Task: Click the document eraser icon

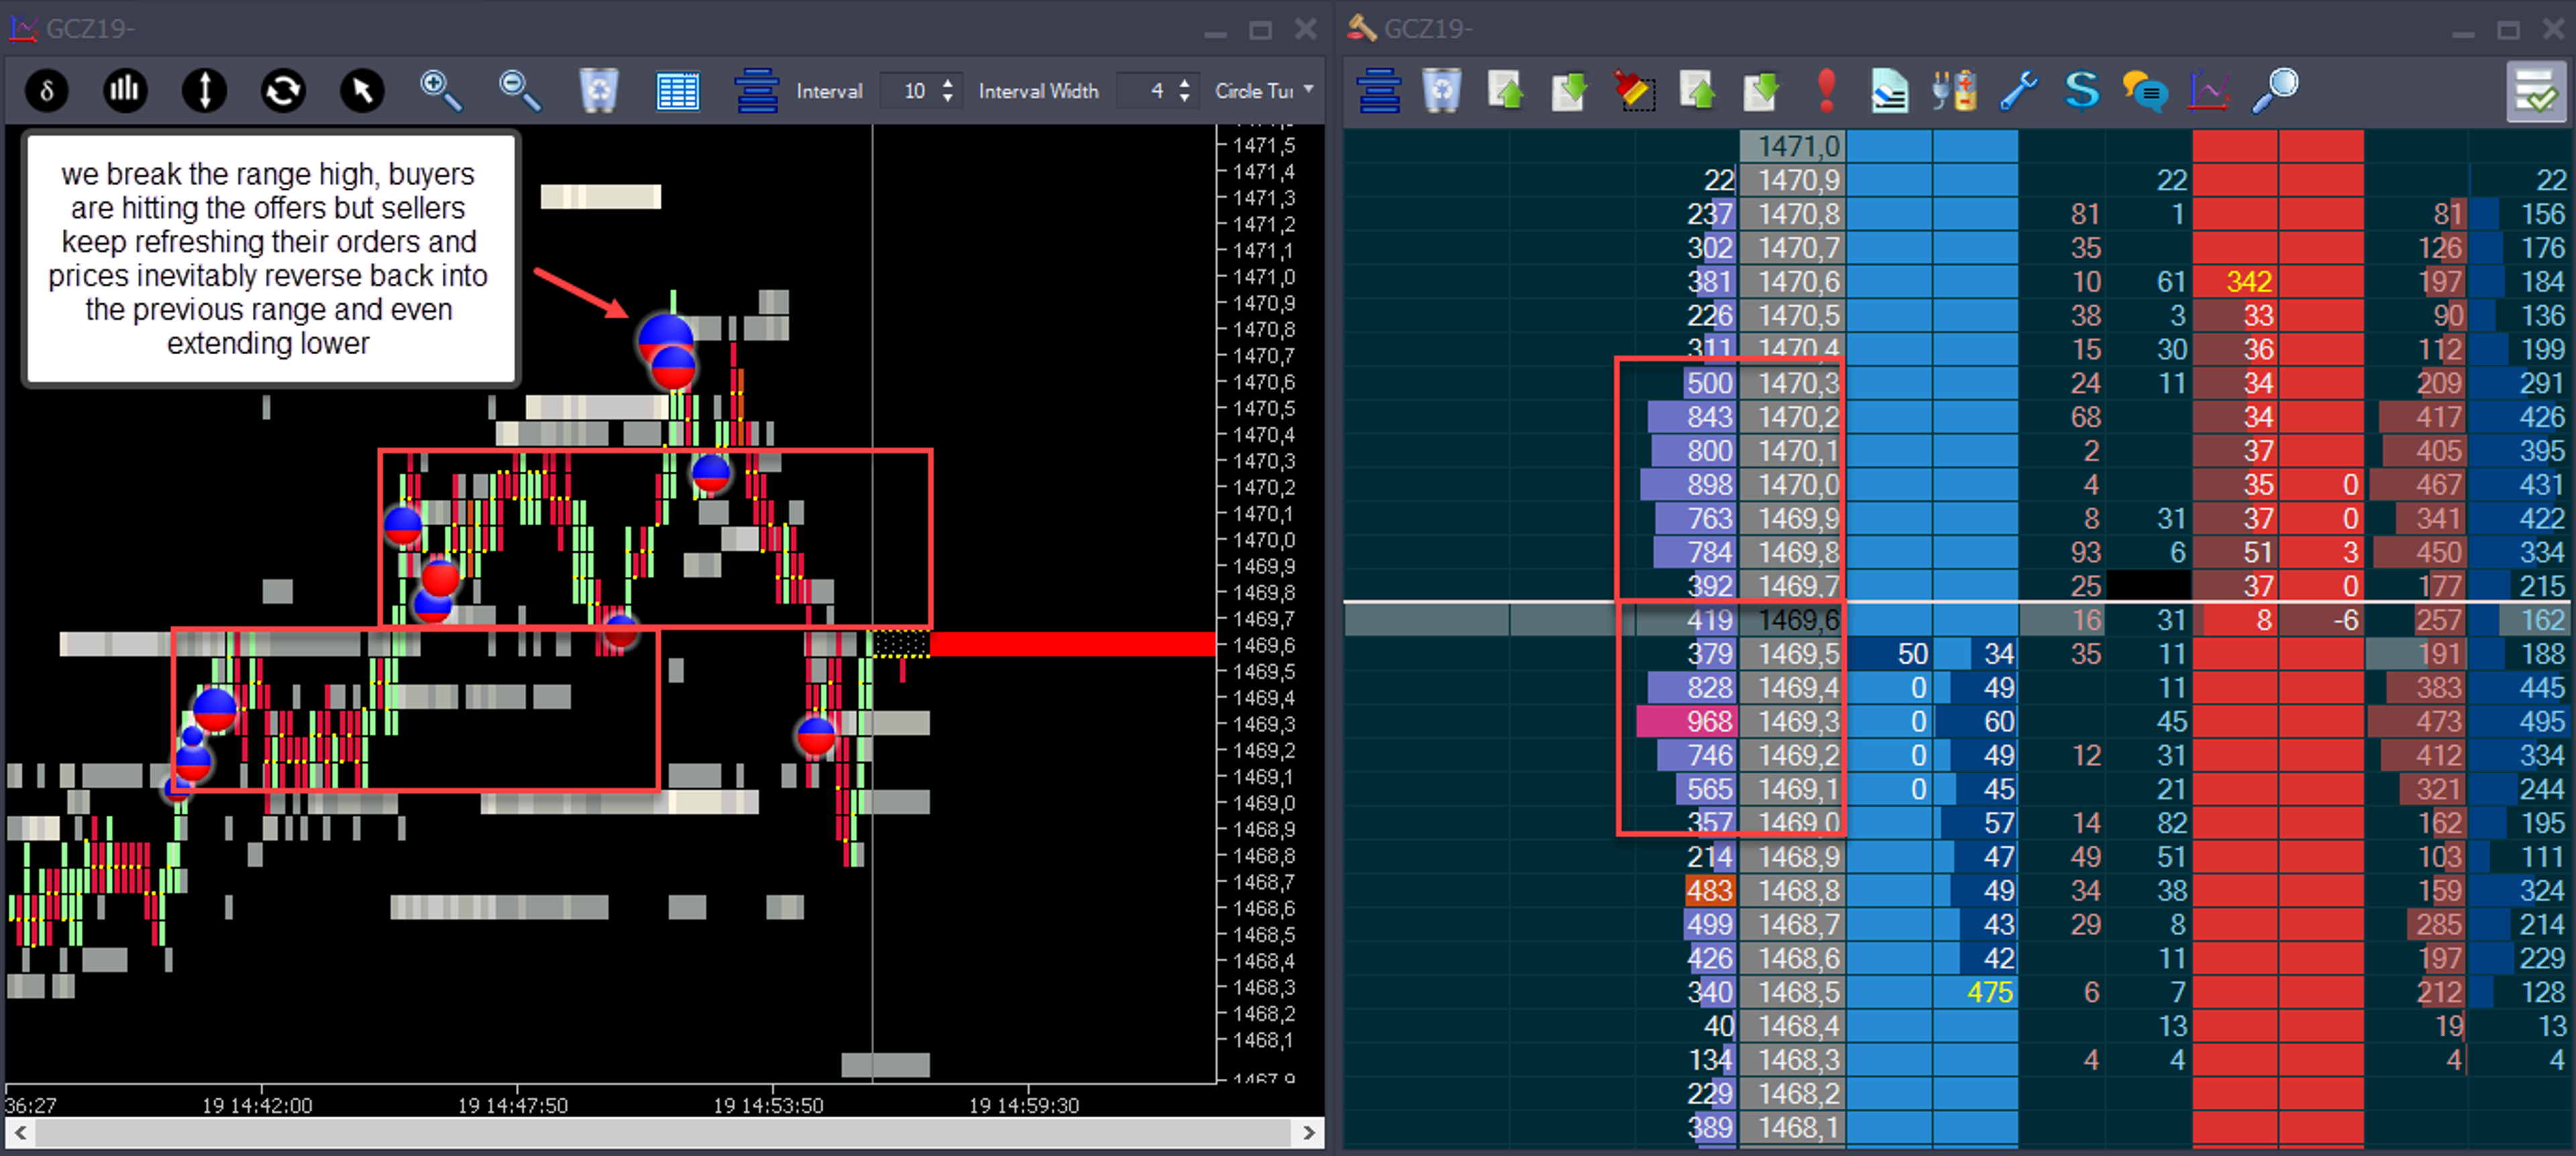Action: tap(1889, 91)
